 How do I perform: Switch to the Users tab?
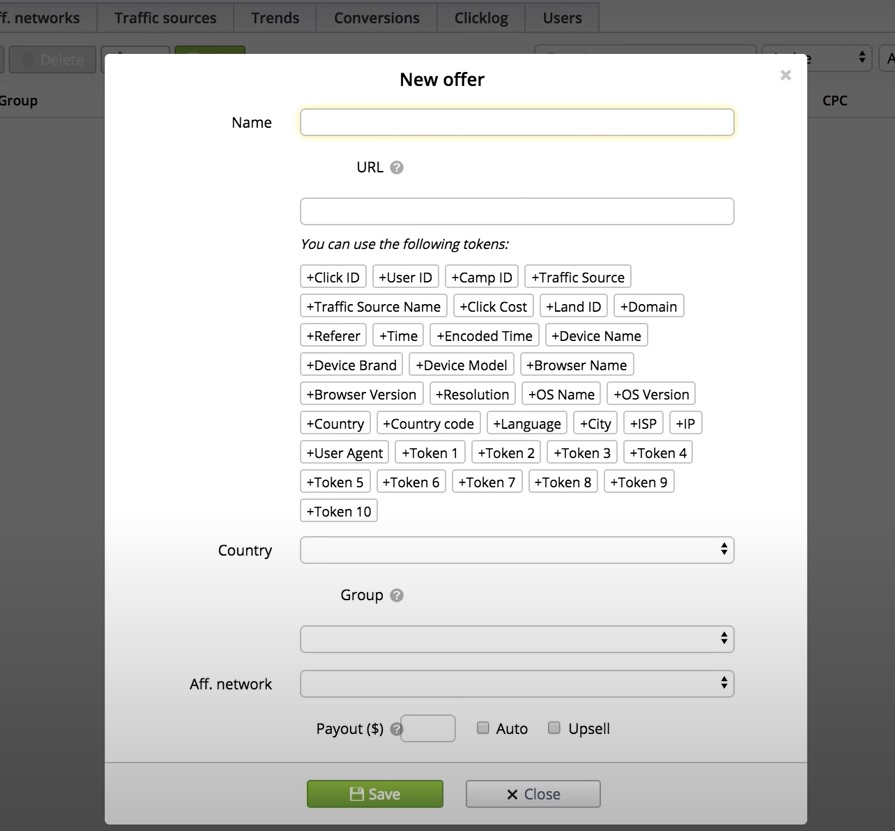(562, 18)
